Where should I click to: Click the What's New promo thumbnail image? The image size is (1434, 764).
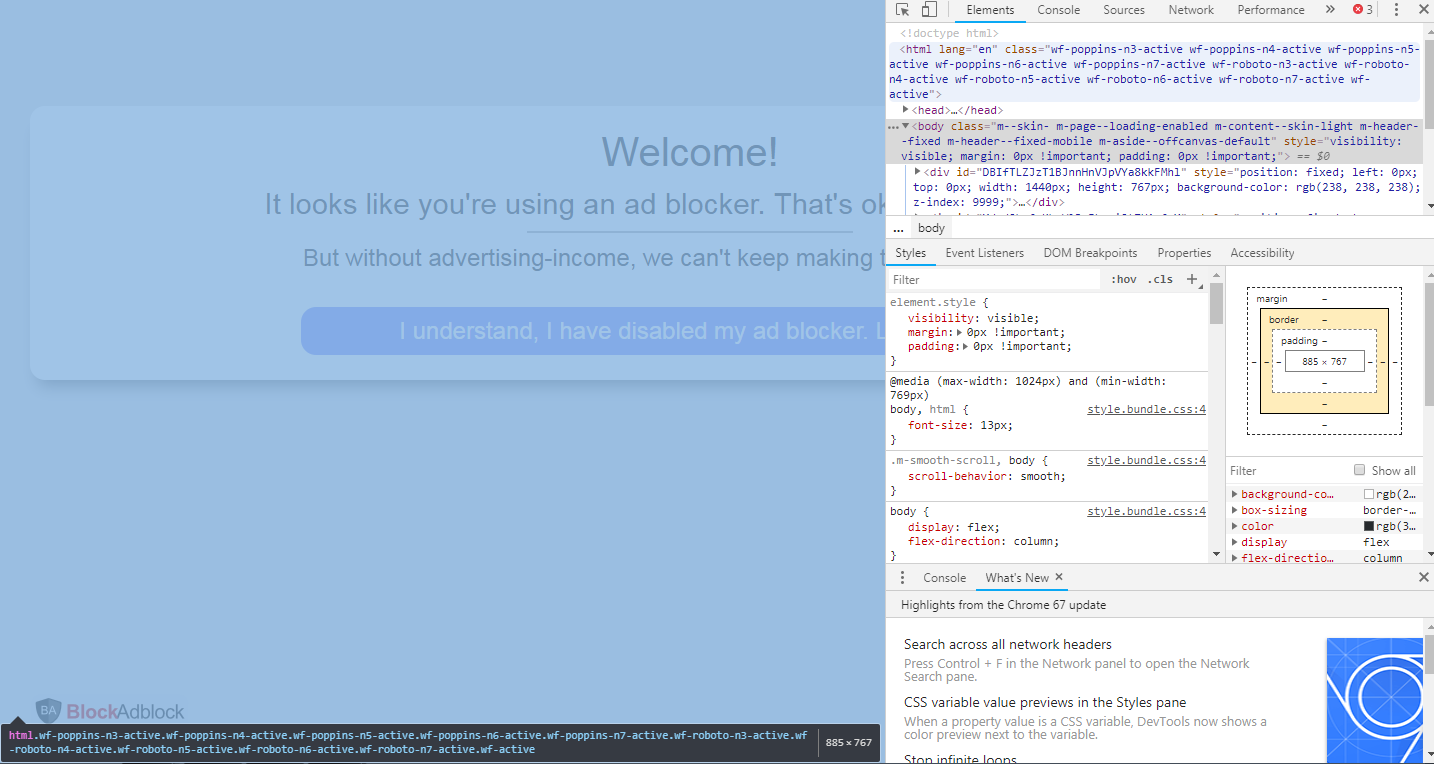pos(1374,700)
